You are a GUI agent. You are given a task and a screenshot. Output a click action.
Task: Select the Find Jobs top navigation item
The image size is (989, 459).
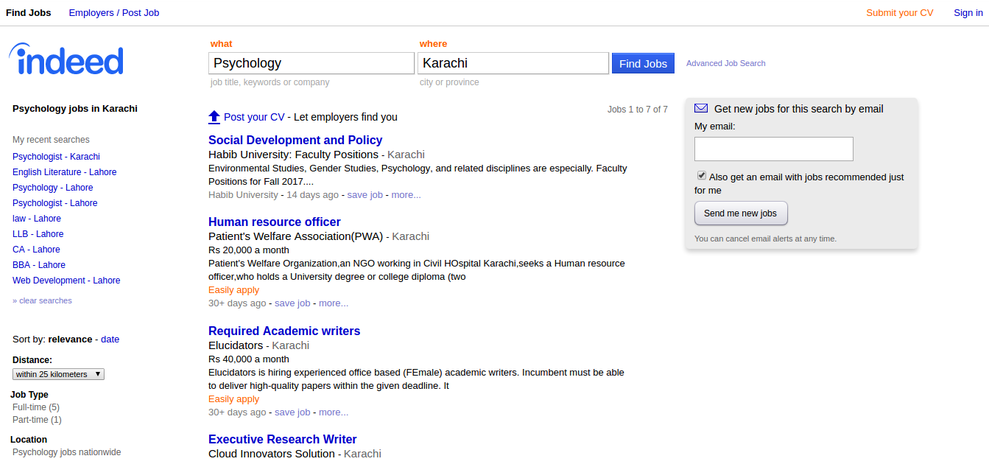tap(29, 13)
